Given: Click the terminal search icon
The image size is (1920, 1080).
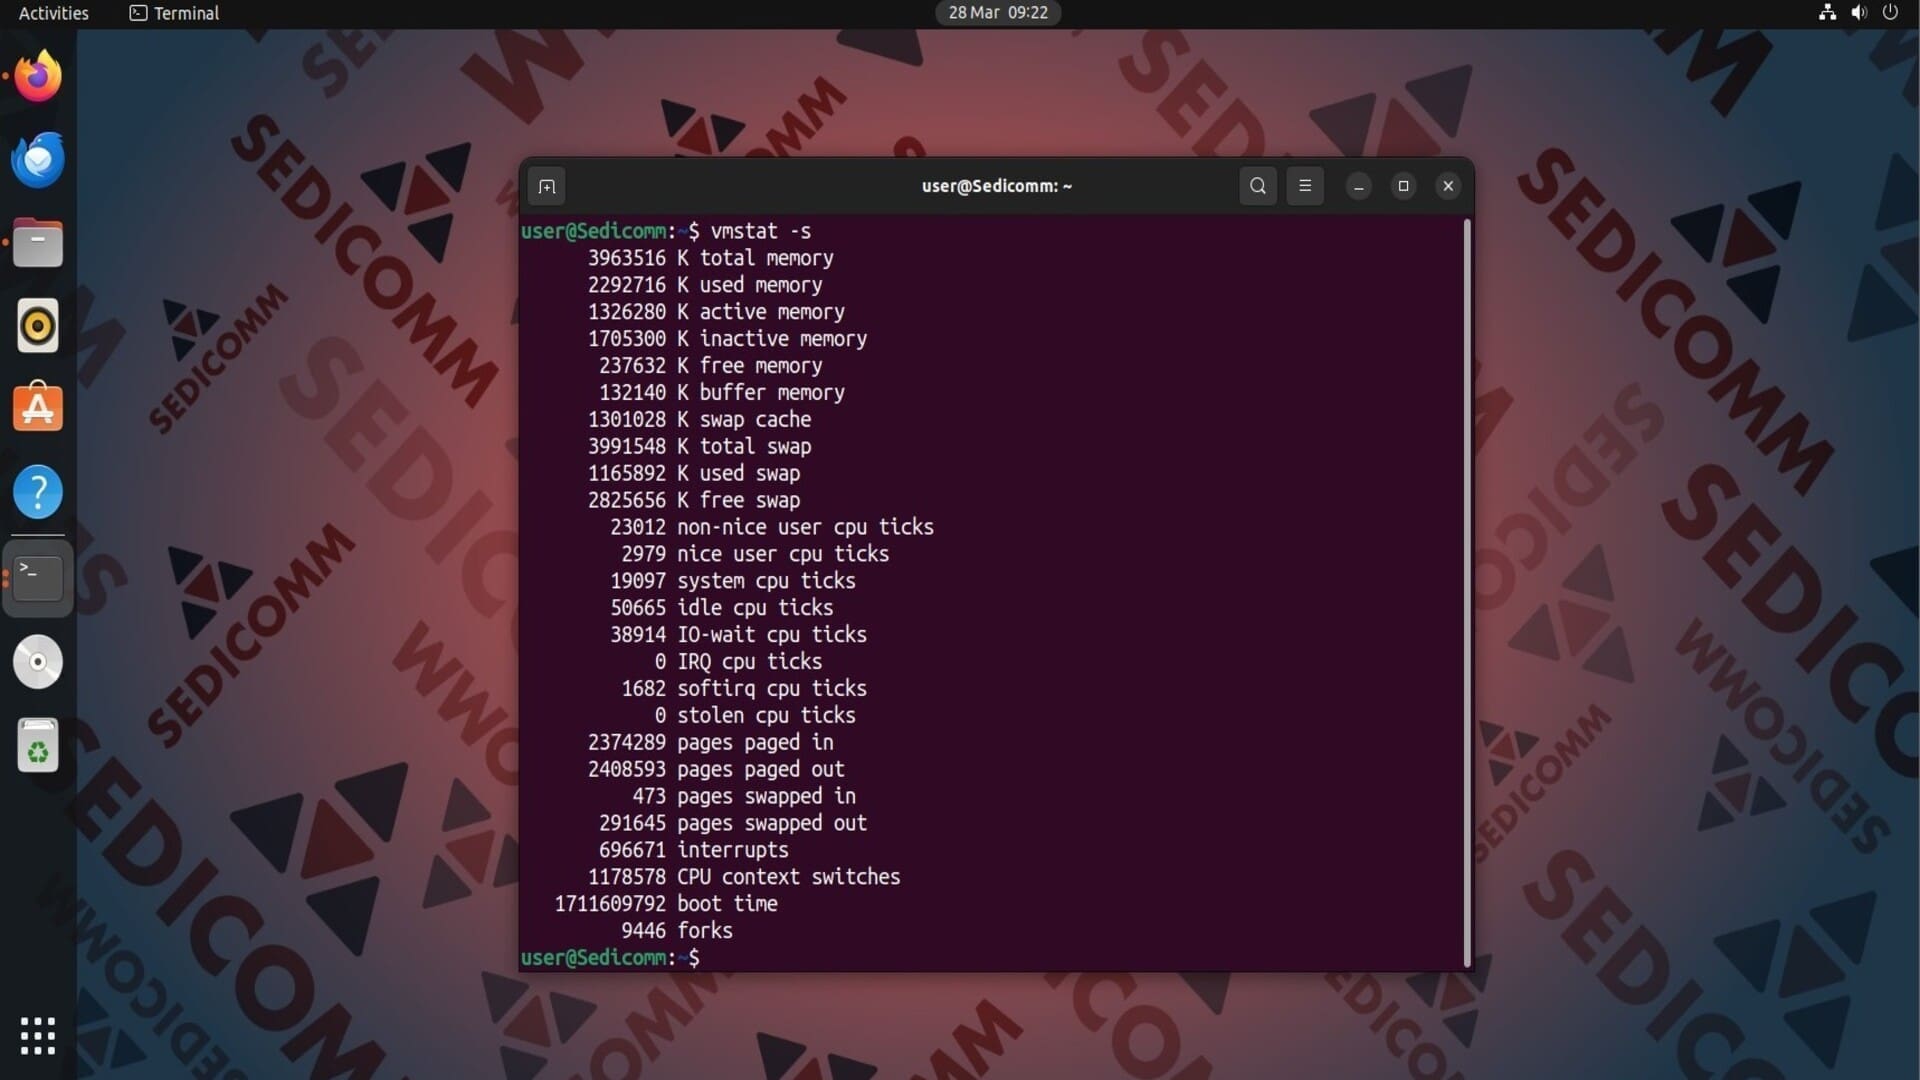Looking at the screenshot, I should (x=1258, y=186).
